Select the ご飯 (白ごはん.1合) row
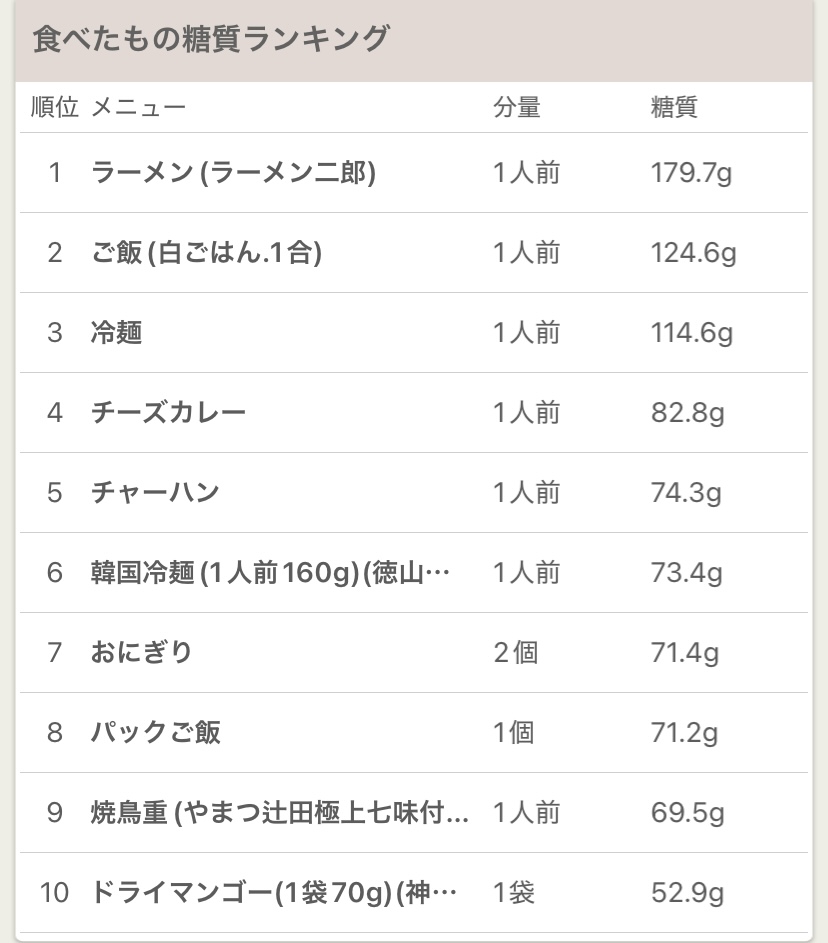The image size is (828, 943). coord(206,253)
